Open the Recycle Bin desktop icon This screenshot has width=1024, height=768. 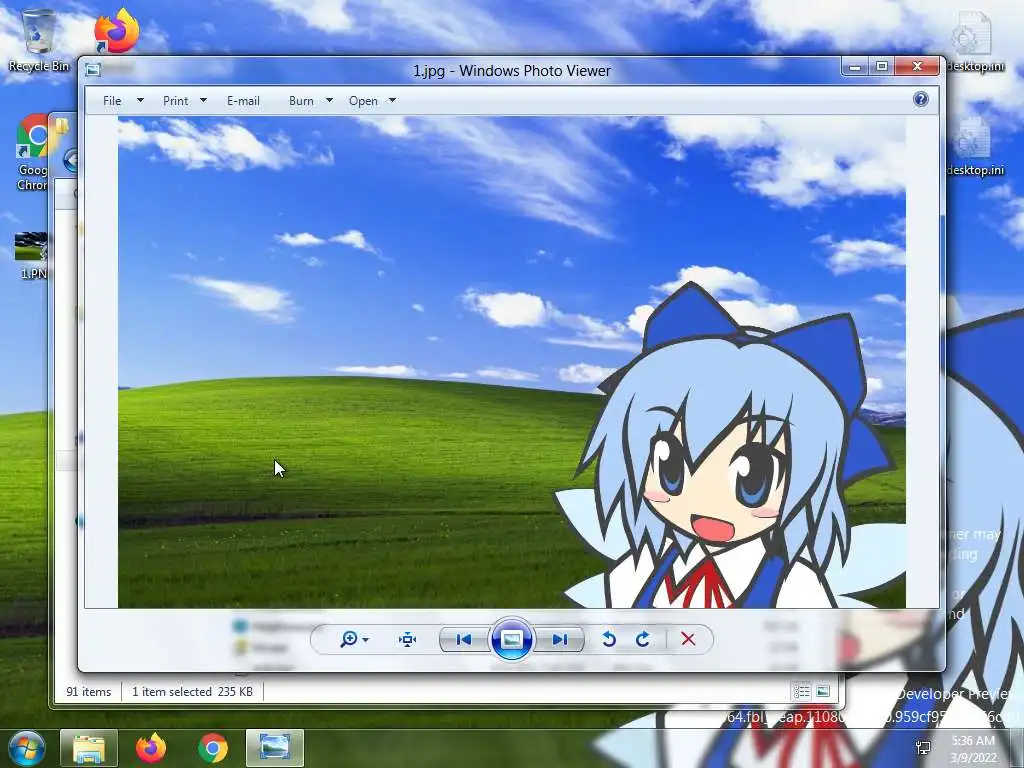(39, 40)
